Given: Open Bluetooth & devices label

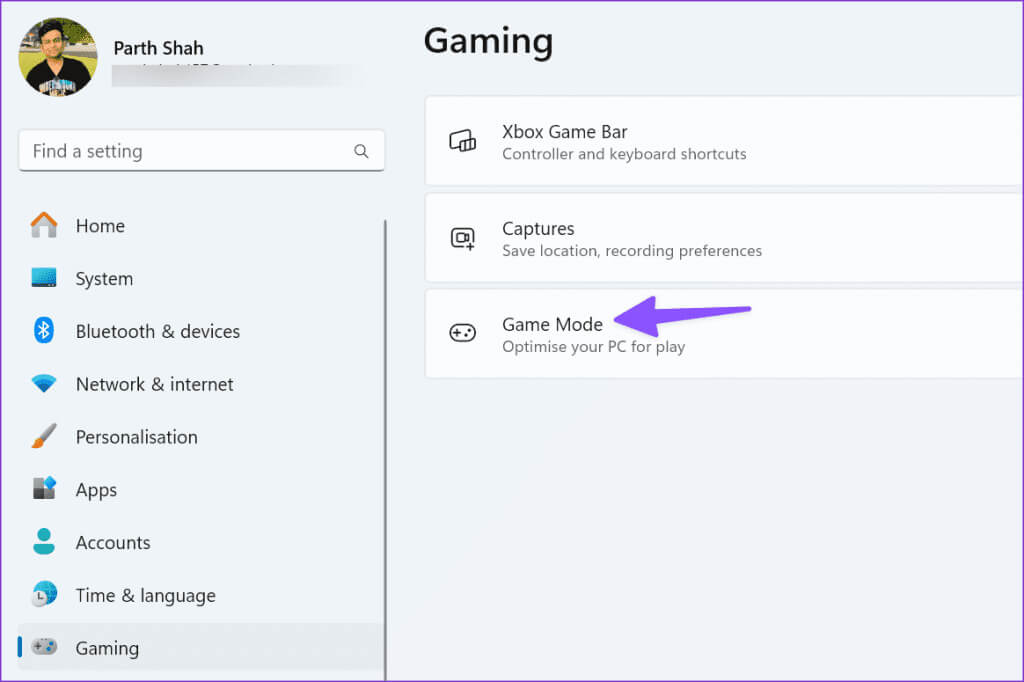Looking at the screenshot, I should [158, 331].
